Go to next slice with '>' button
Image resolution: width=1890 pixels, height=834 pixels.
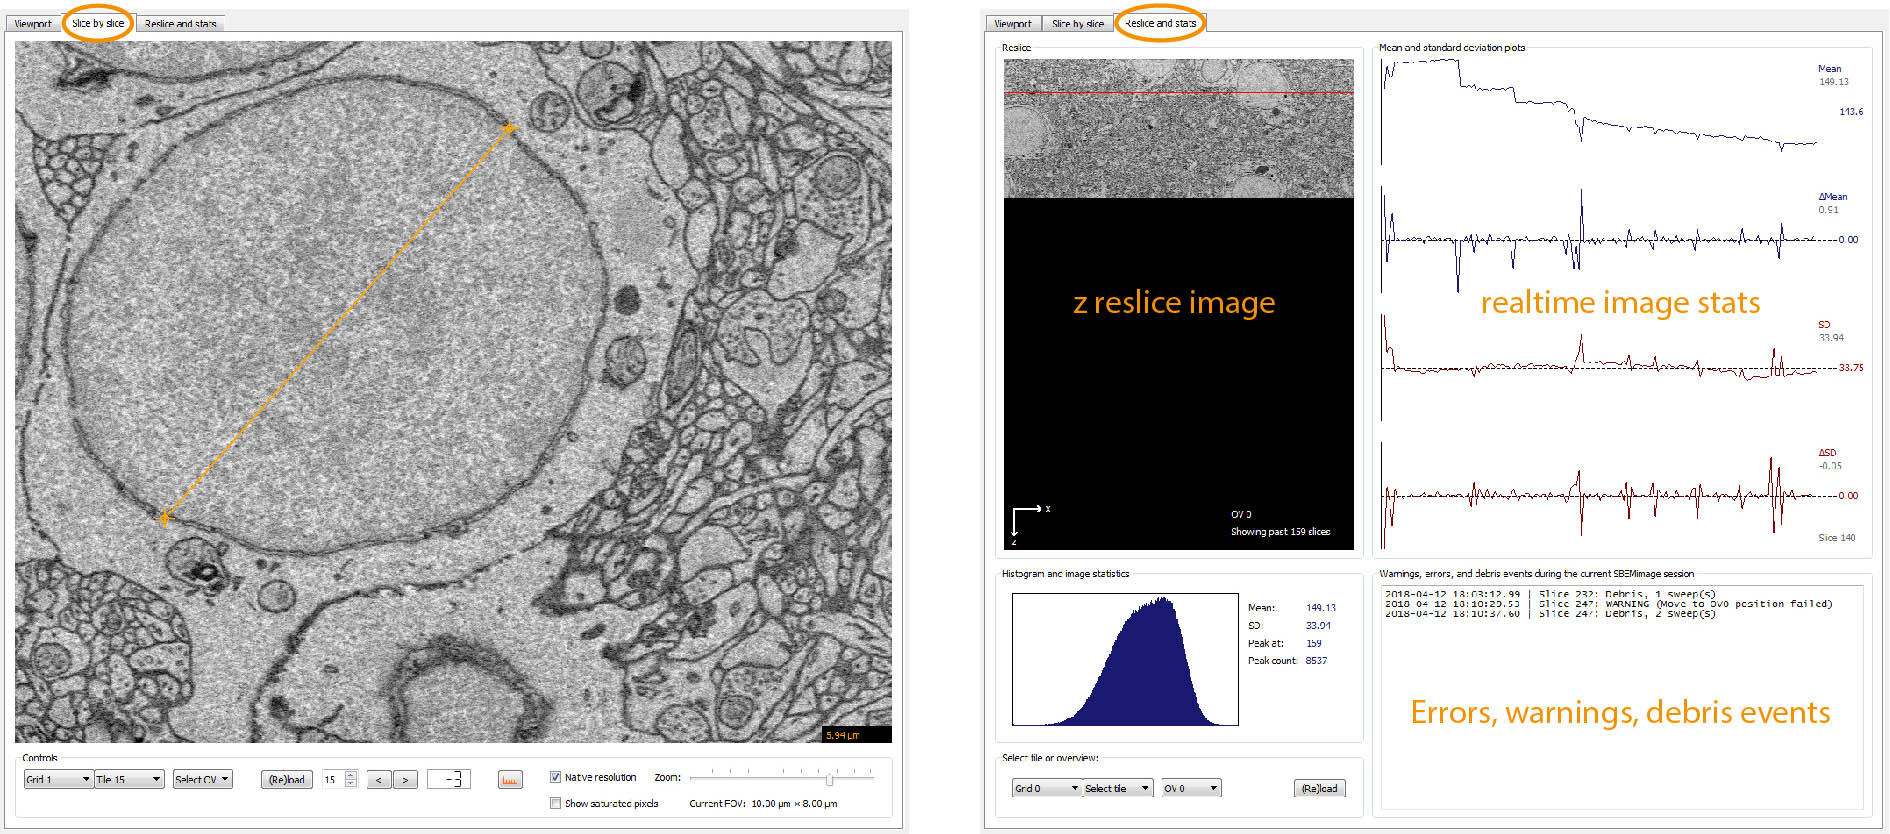tap(405, 779)
